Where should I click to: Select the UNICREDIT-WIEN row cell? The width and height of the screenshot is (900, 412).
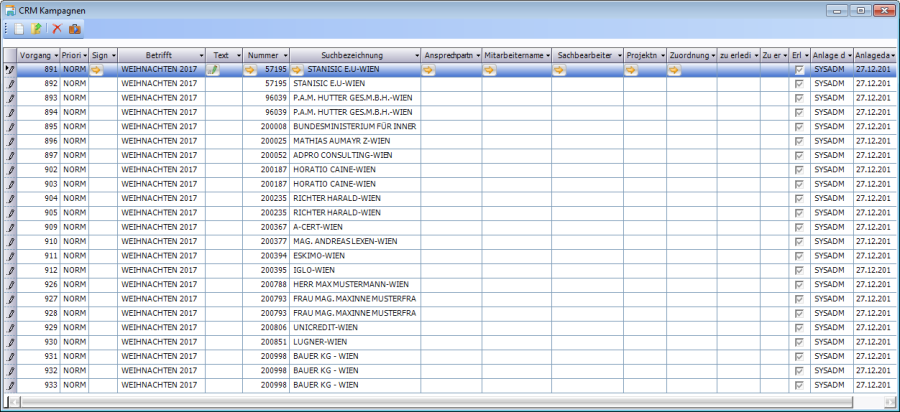354,328
